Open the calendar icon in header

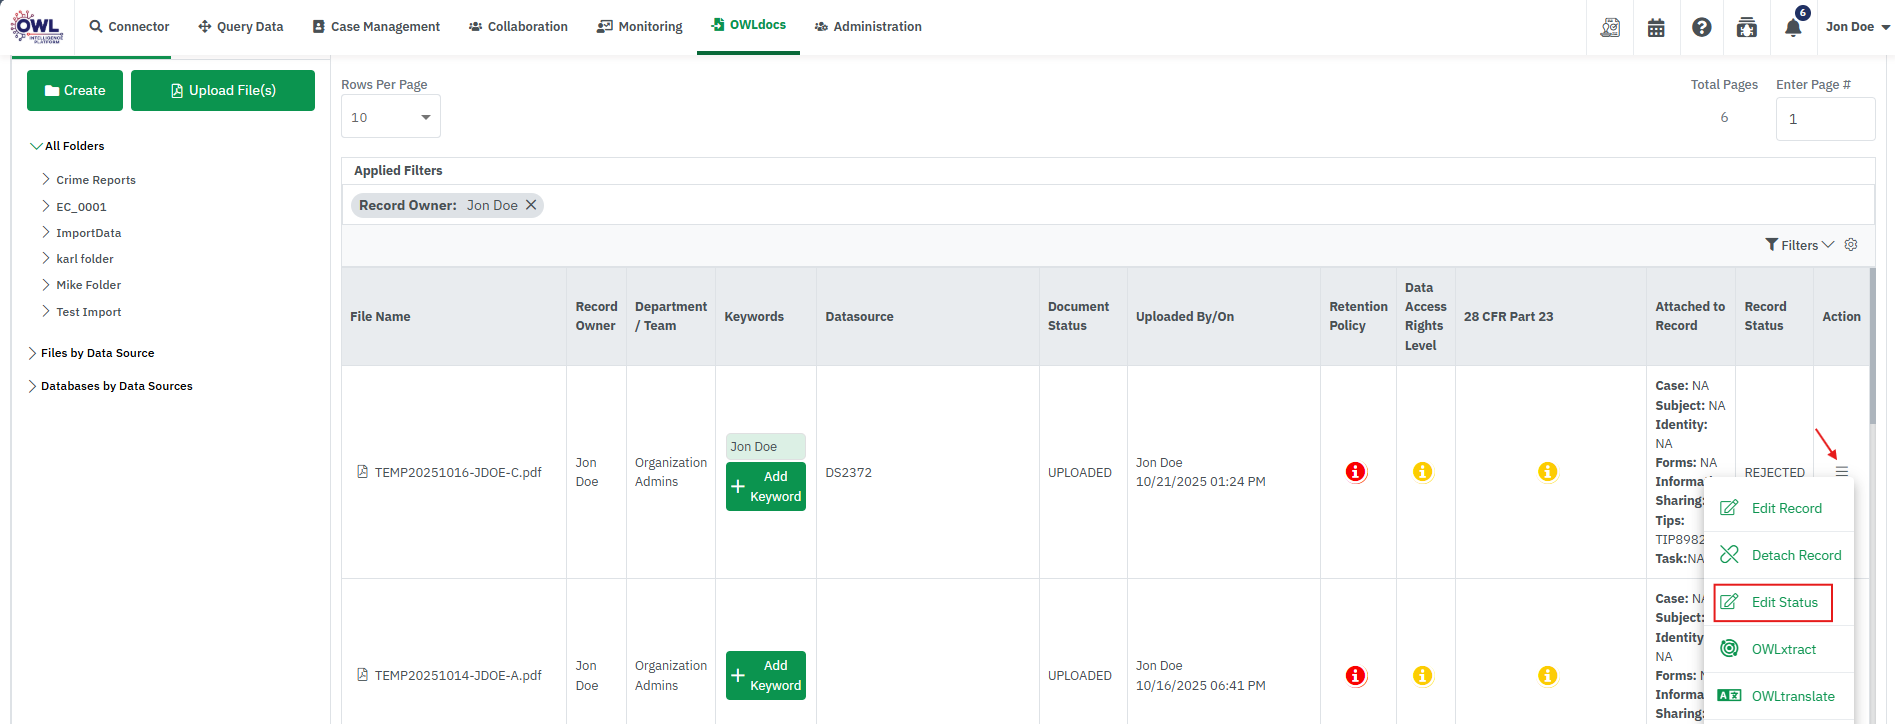pyautogui.click(x=1656, y=28)
